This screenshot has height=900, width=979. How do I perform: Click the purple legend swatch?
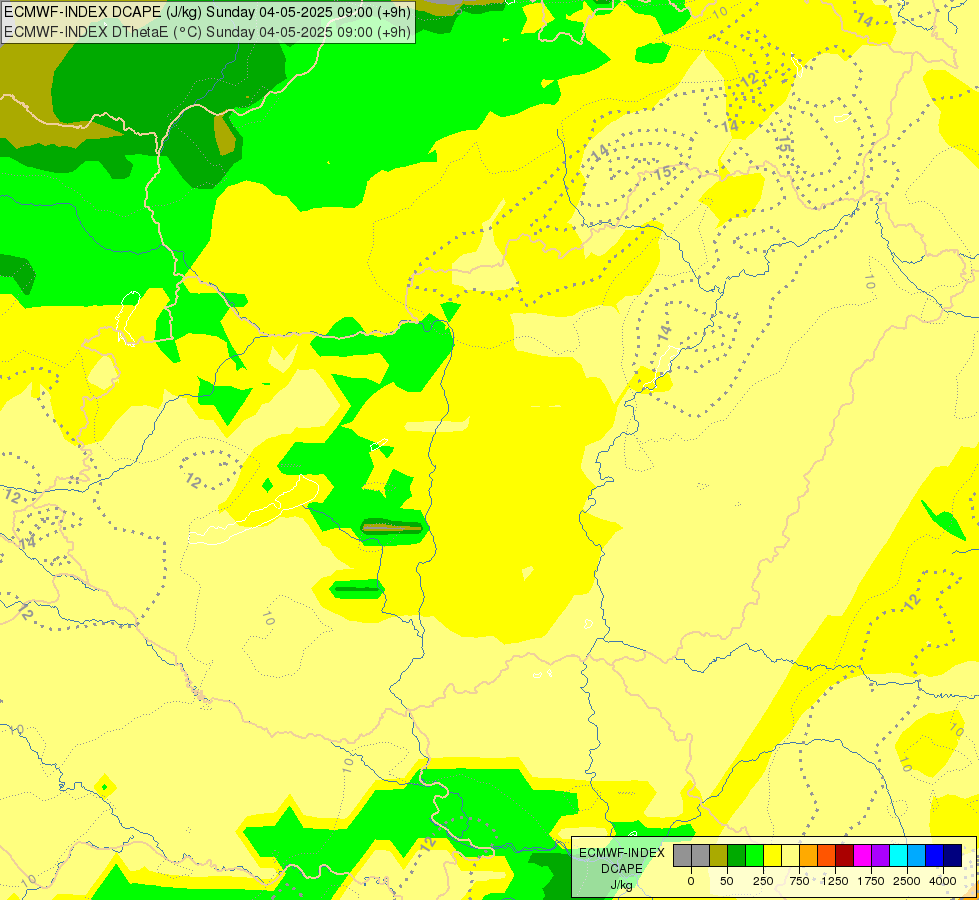[880, 855]
